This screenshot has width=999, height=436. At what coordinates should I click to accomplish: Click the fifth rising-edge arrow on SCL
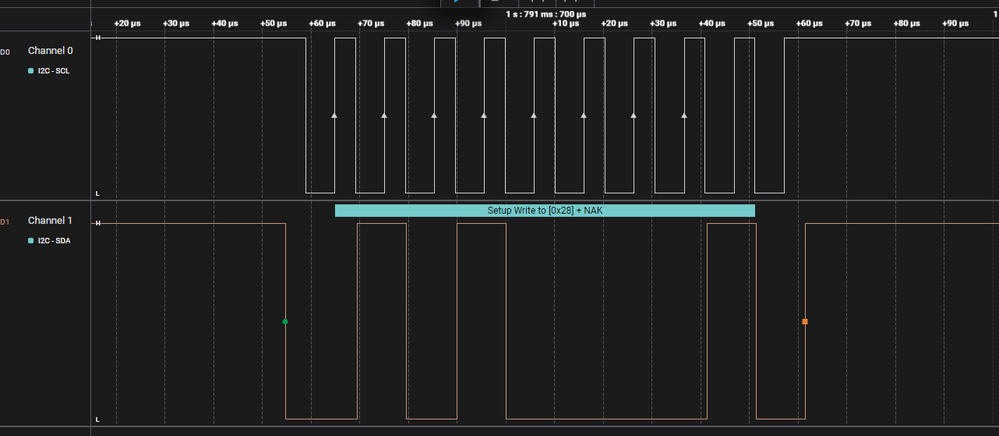(534, 115)
